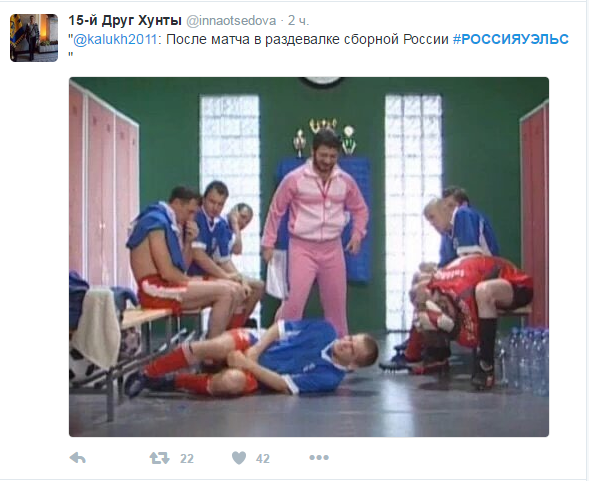Image resolution: width=589 pixels, height=481 pixels.
Task: Open the @kalukh2011 mention
Action: 115,39
